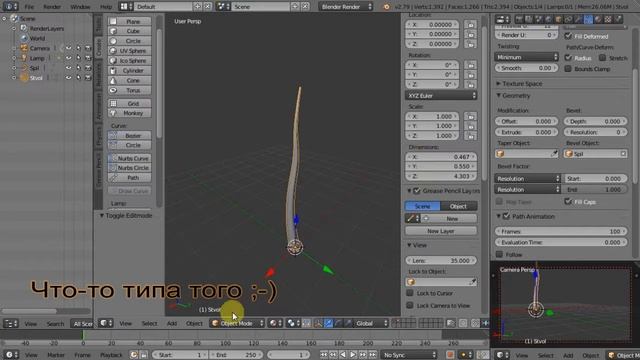The image size is (640, 360).
Task: Add a new screen layout with plus icon
Action: (x=198, y=7)
